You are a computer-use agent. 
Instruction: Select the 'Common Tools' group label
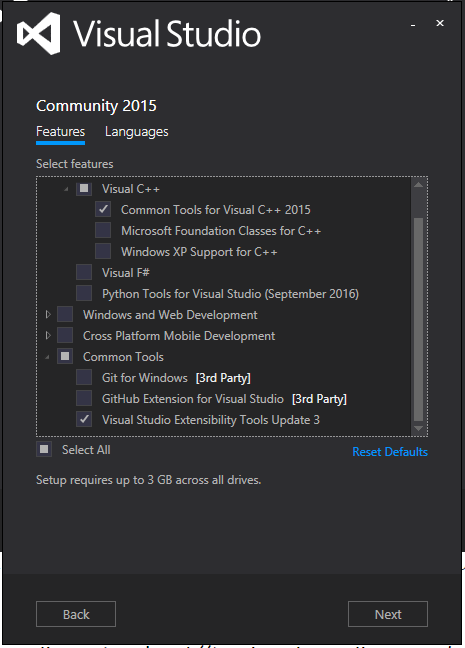click(123, 357)
